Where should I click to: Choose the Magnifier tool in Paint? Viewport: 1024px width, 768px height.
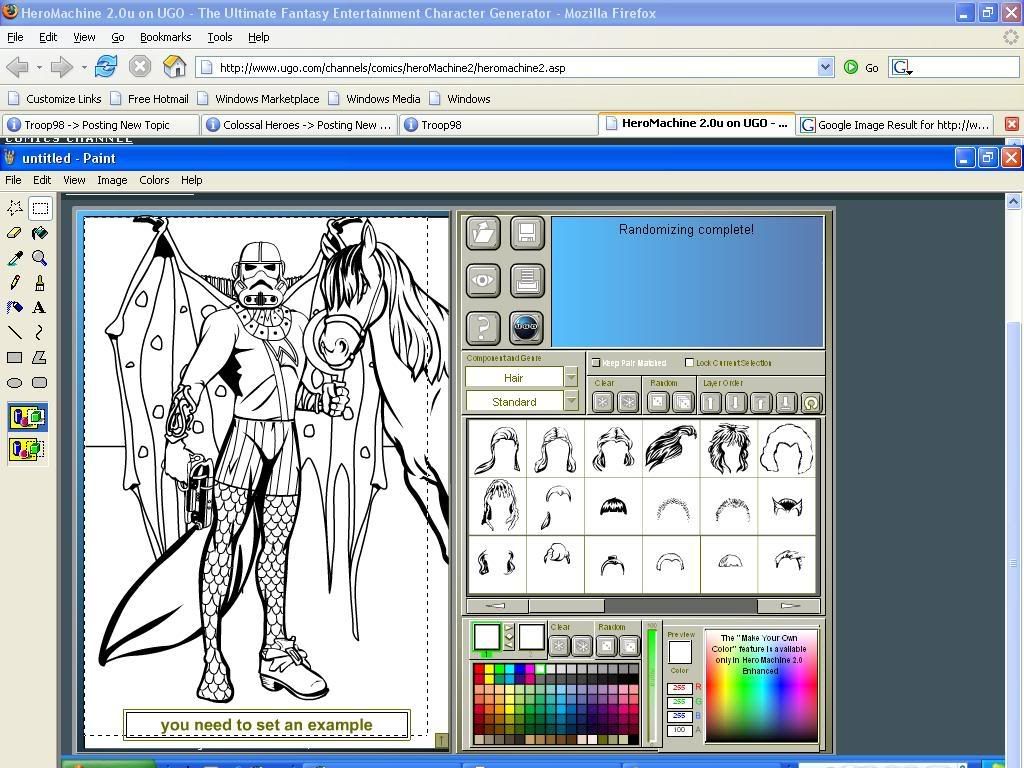[40, 258]
